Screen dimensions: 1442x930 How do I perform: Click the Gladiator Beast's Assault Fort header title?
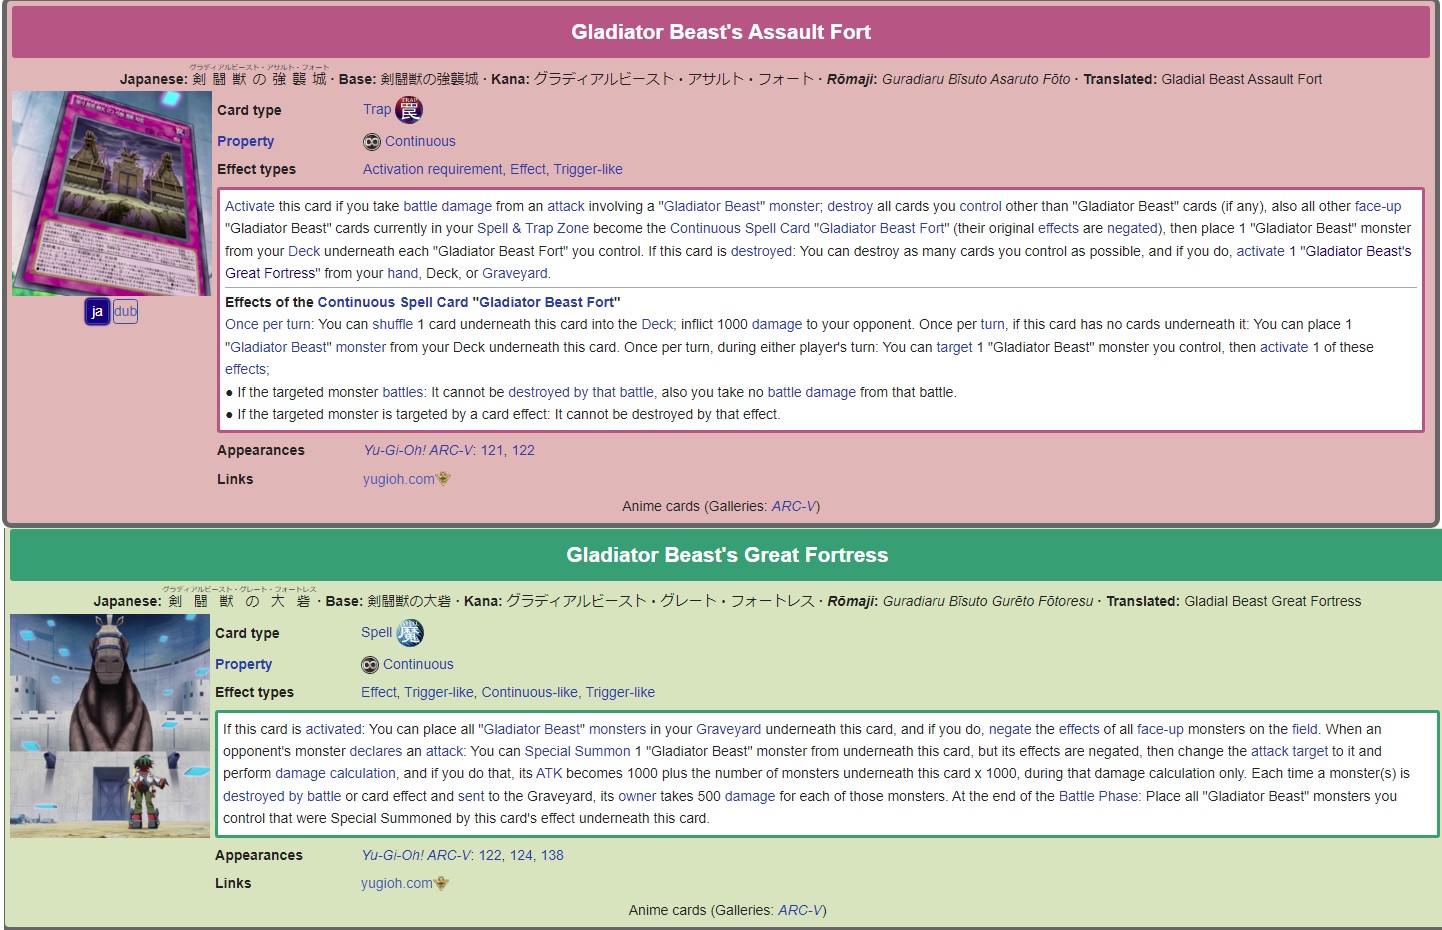pyautogui.click(x=721, y=32)
